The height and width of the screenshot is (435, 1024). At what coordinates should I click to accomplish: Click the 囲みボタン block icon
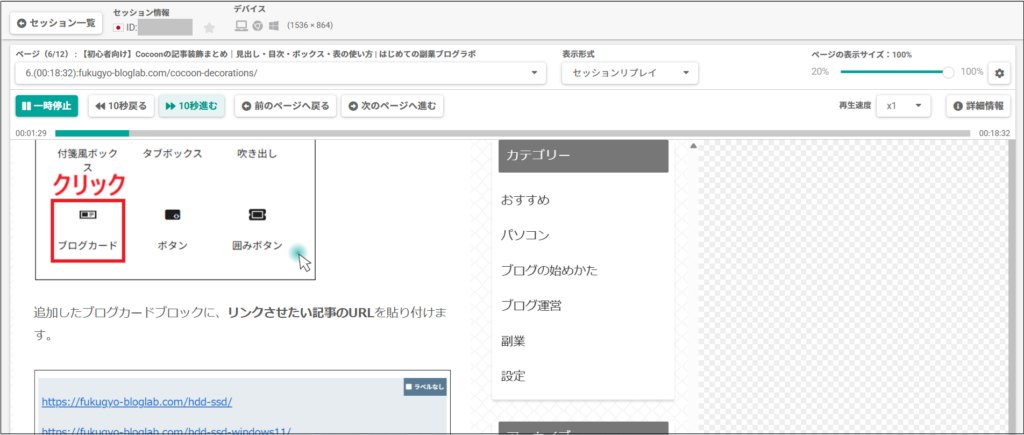click(x=257, y=214)
